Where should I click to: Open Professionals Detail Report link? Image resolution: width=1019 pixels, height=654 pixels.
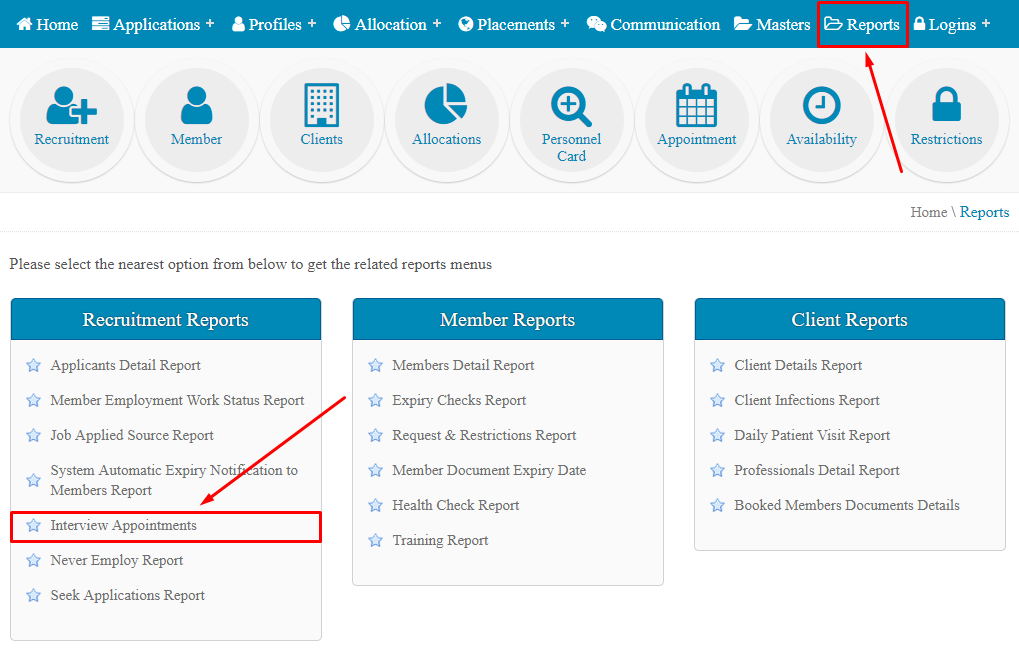click(x=817, y=471)
